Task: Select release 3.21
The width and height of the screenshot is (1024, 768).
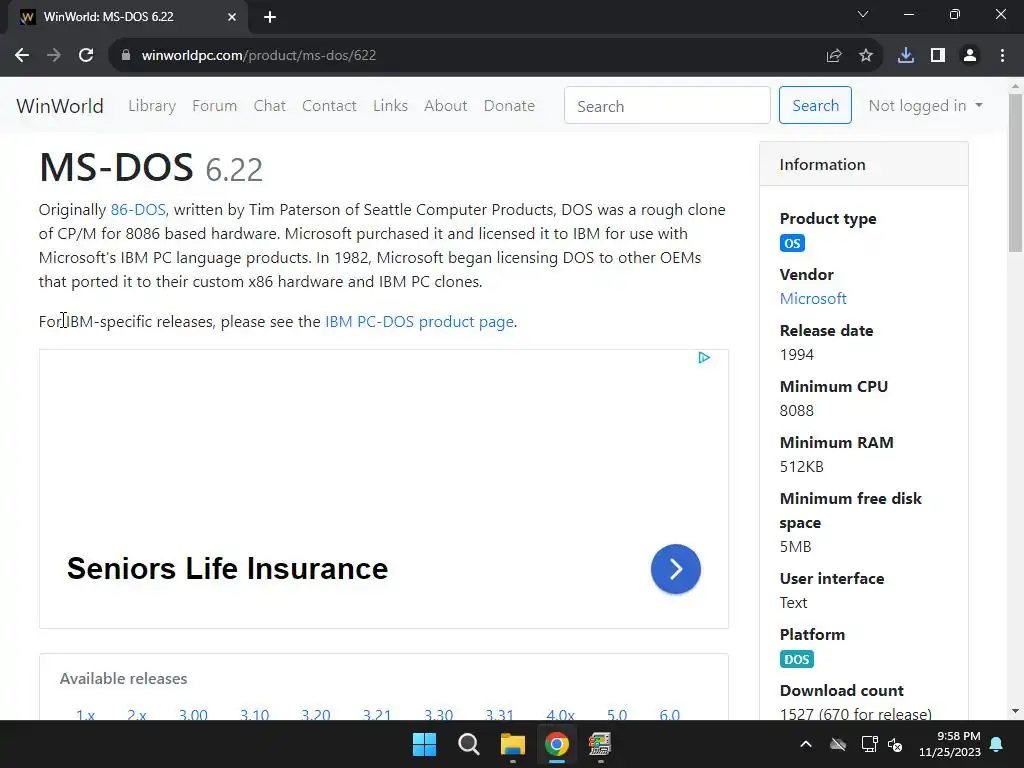Action: [377, 715]
